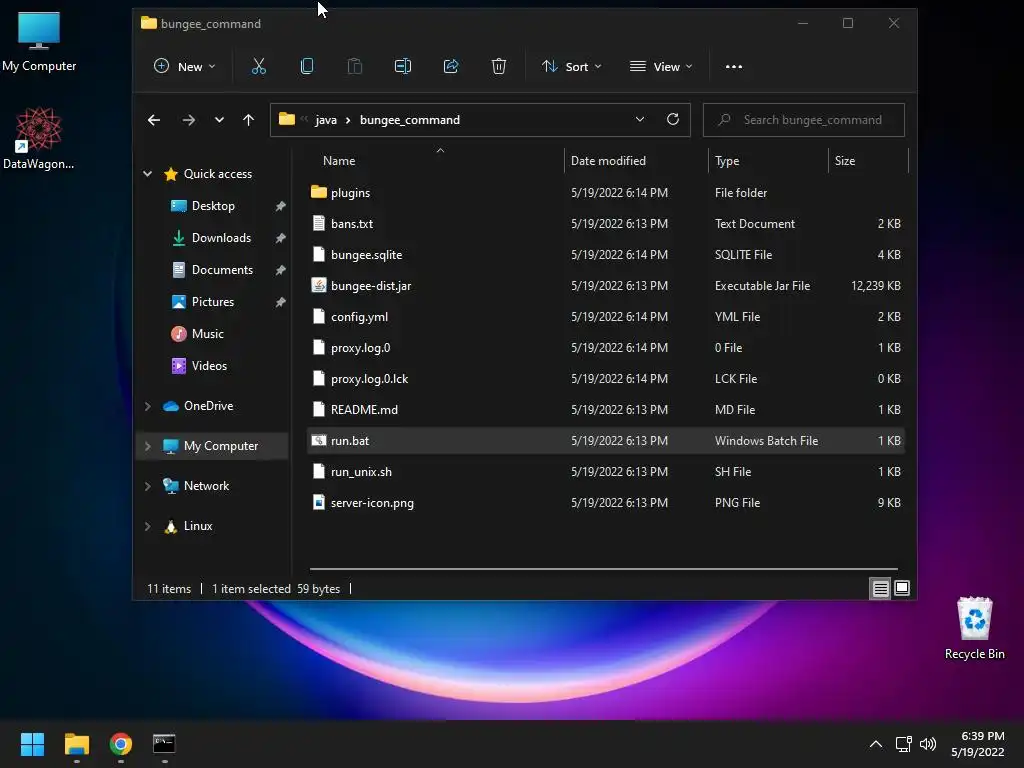Expand the OneDrive tree node
The height and width of the screenshot is (768, 1024).
point(148,406)
